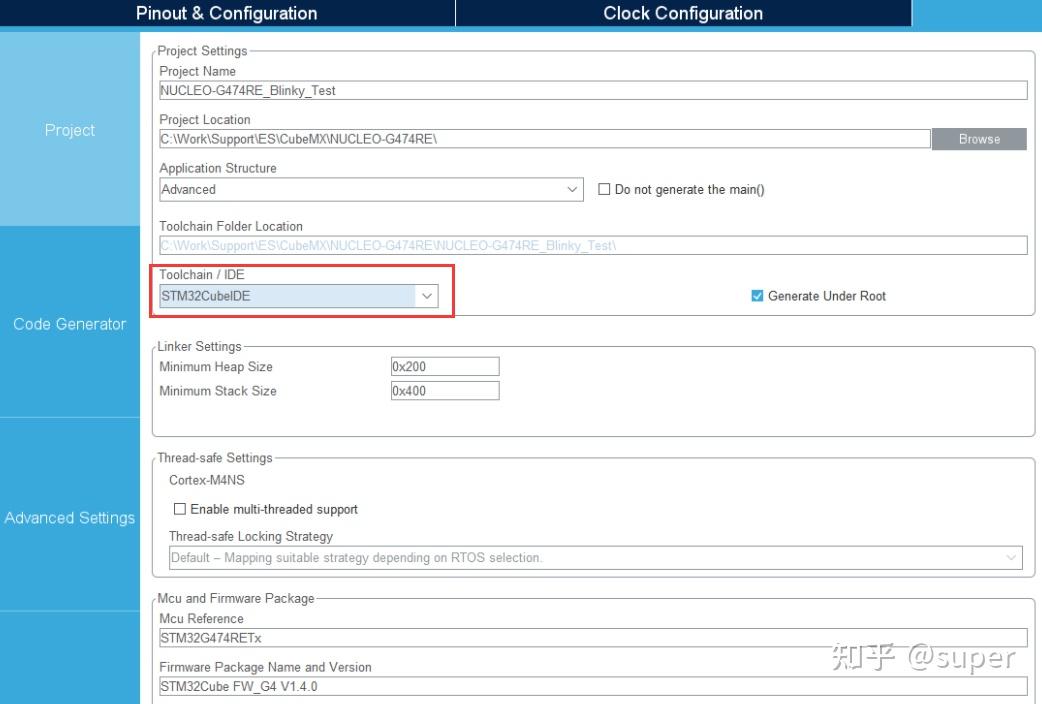Open the Advanced Settings section
This screenshot has height=704, width=1042.
[69, 517]
